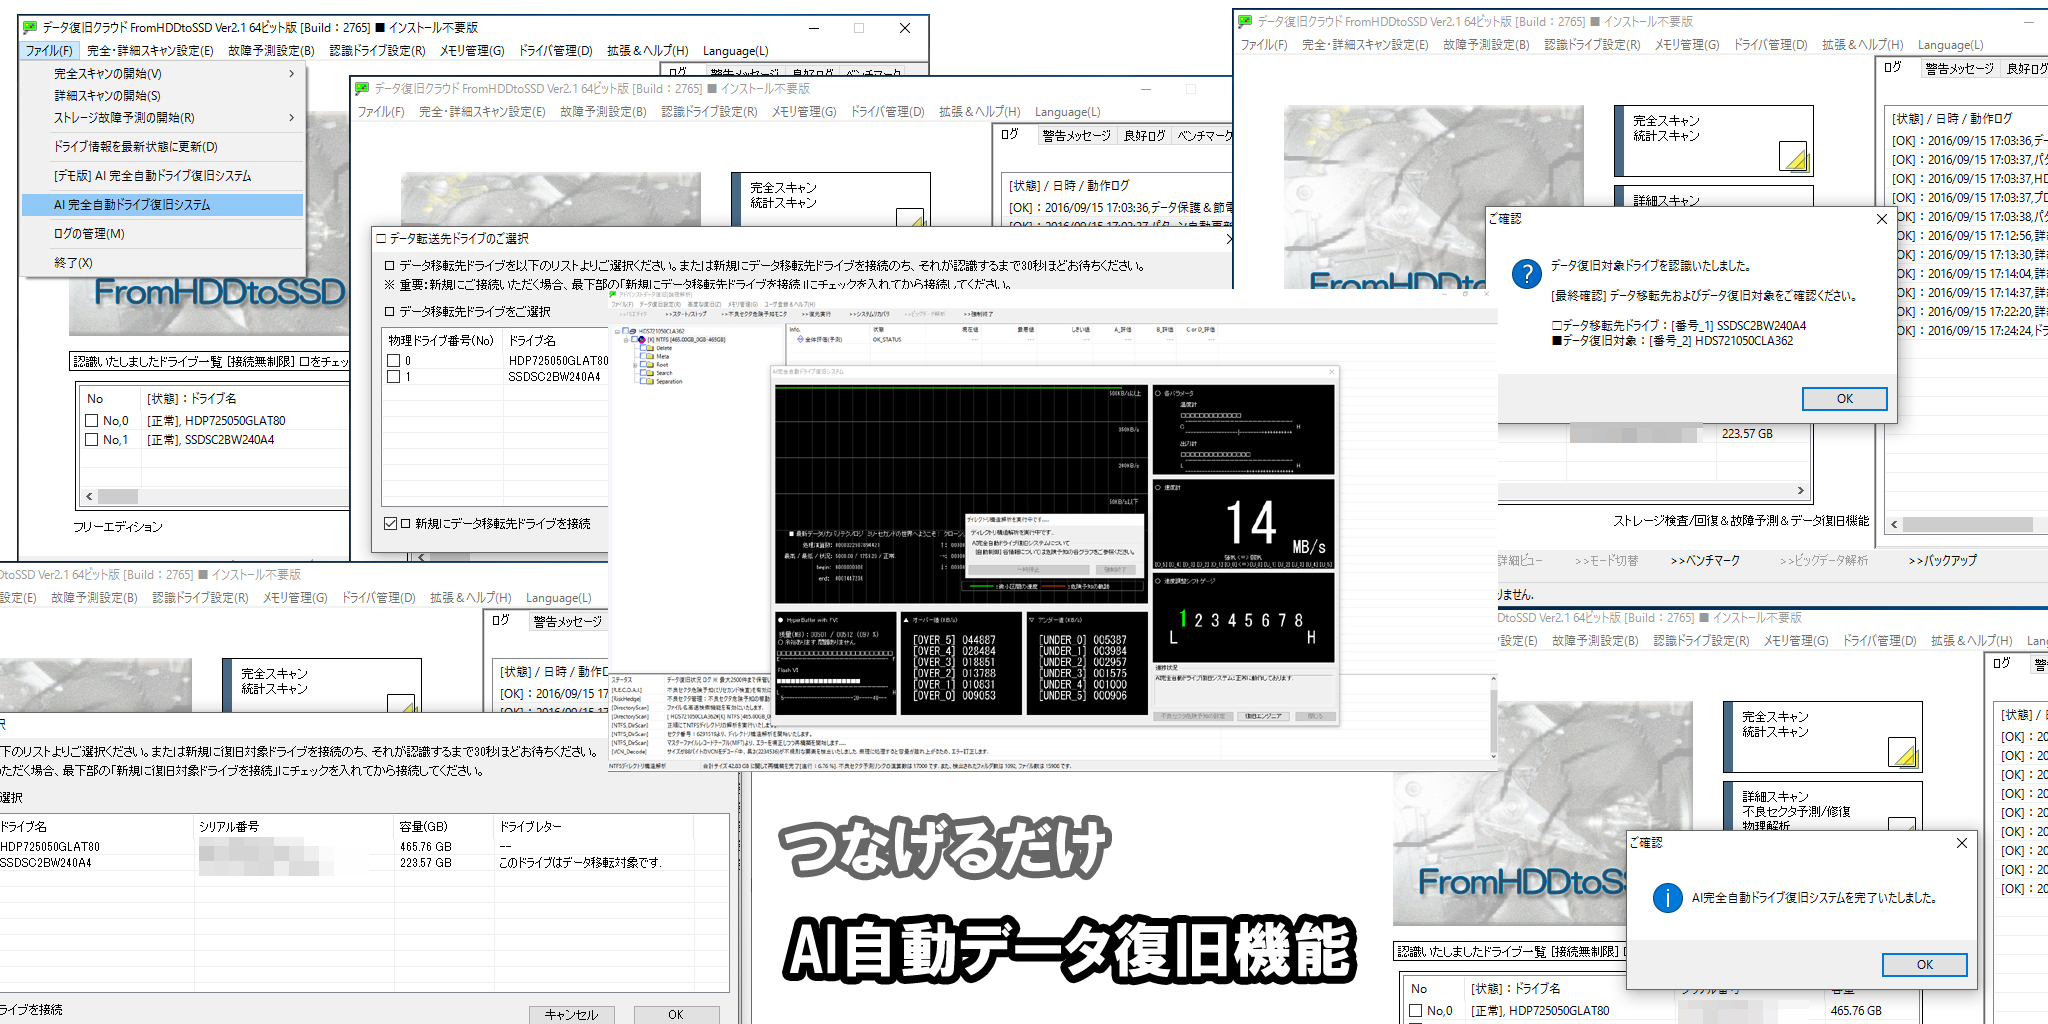Click the yellow triangle icon on the 完全スキャン button behind the drive-recognized dialog
Image resolution: width=2048 pixels, height=1024 pixels.
[1793, 156]
